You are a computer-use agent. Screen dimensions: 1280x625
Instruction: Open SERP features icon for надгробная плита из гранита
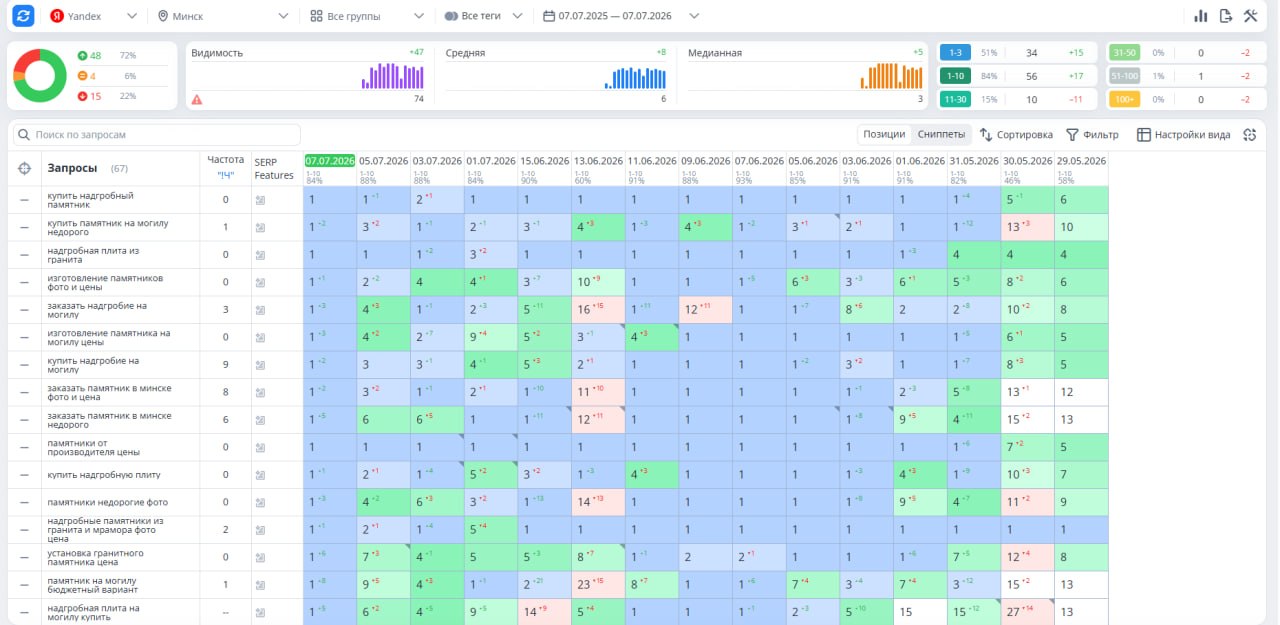[x=260, y=255]
